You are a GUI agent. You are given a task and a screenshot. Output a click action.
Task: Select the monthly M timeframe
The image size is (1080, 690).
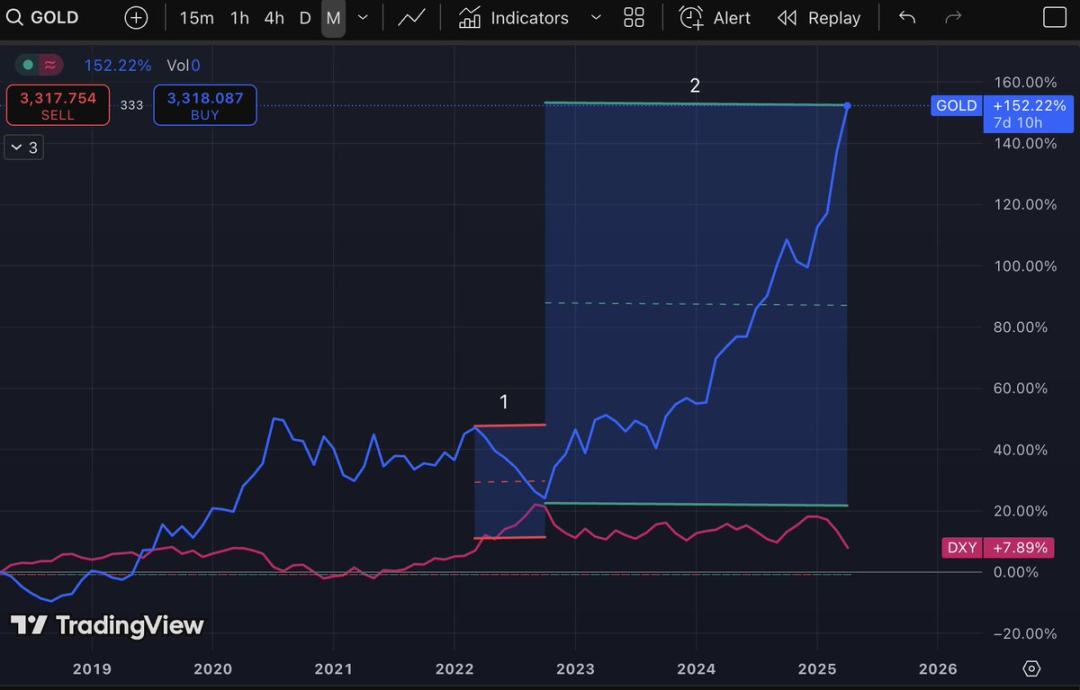(333, 18)
